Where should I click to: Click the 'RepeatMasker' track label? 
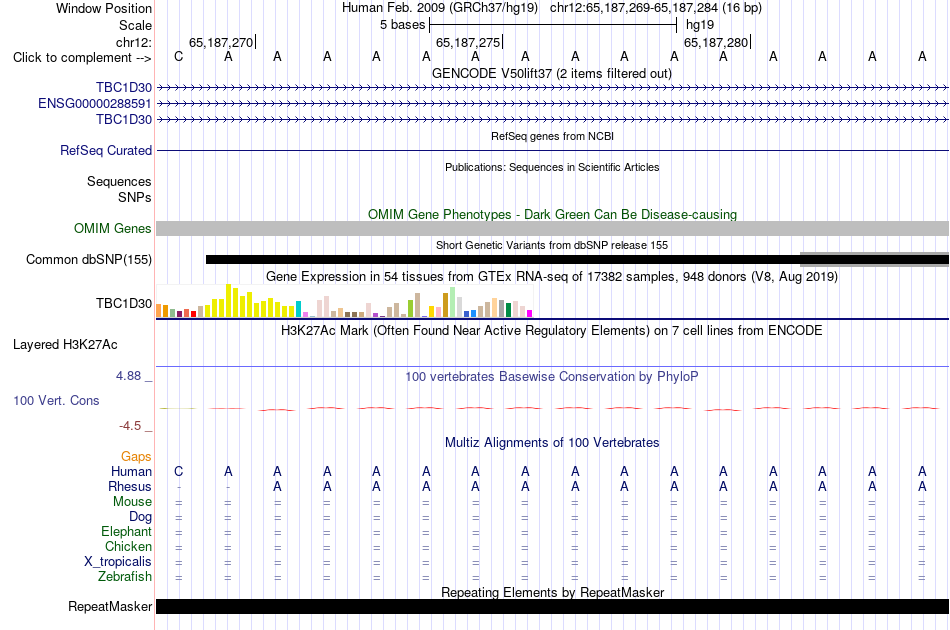(110, 606)
